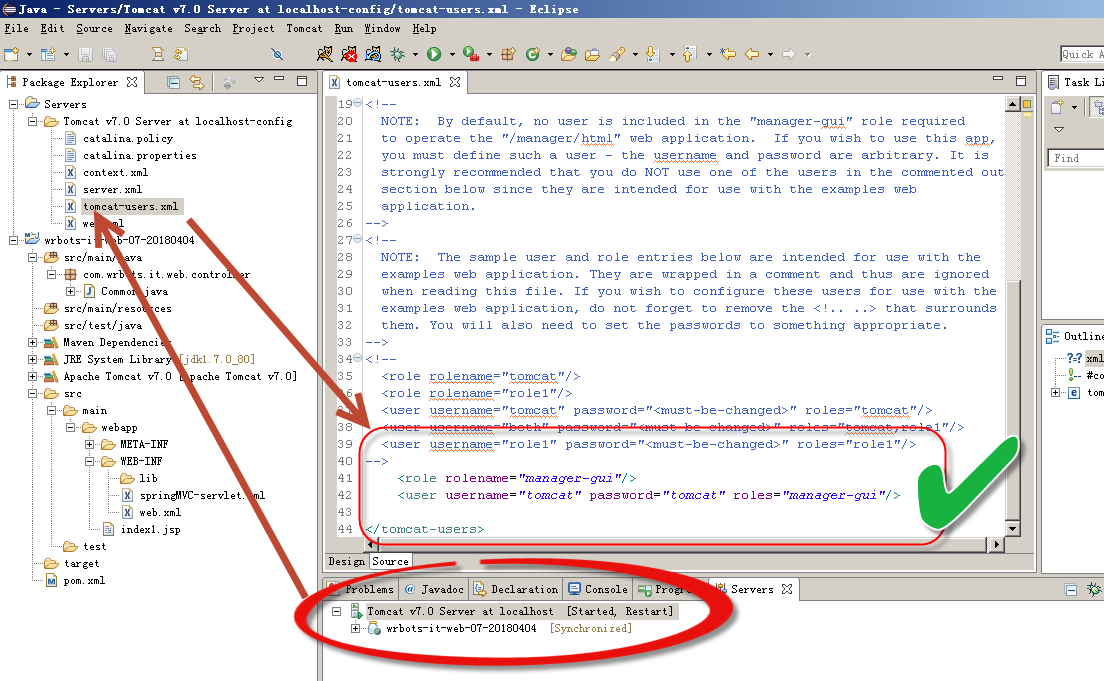Click the Back navigation arrow

[752, 54]
